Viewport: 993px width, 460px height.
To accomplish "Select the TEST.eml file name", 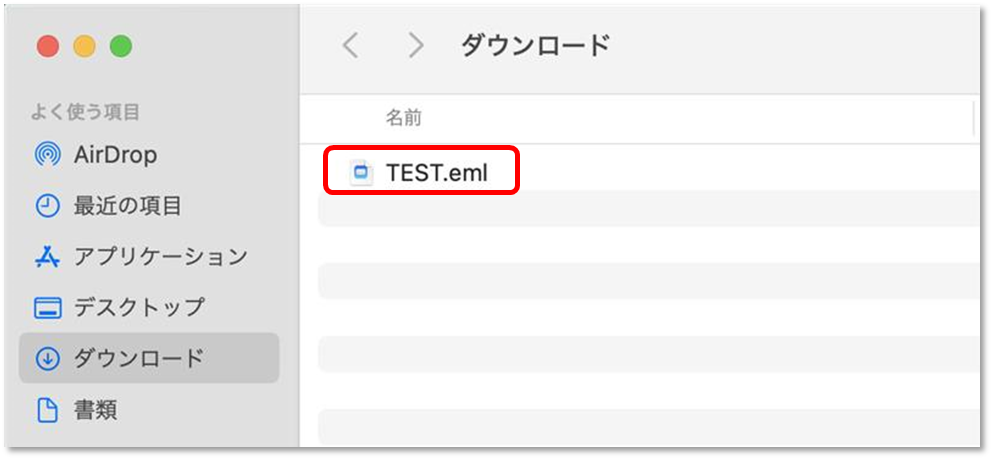I will tap(437, 172).
